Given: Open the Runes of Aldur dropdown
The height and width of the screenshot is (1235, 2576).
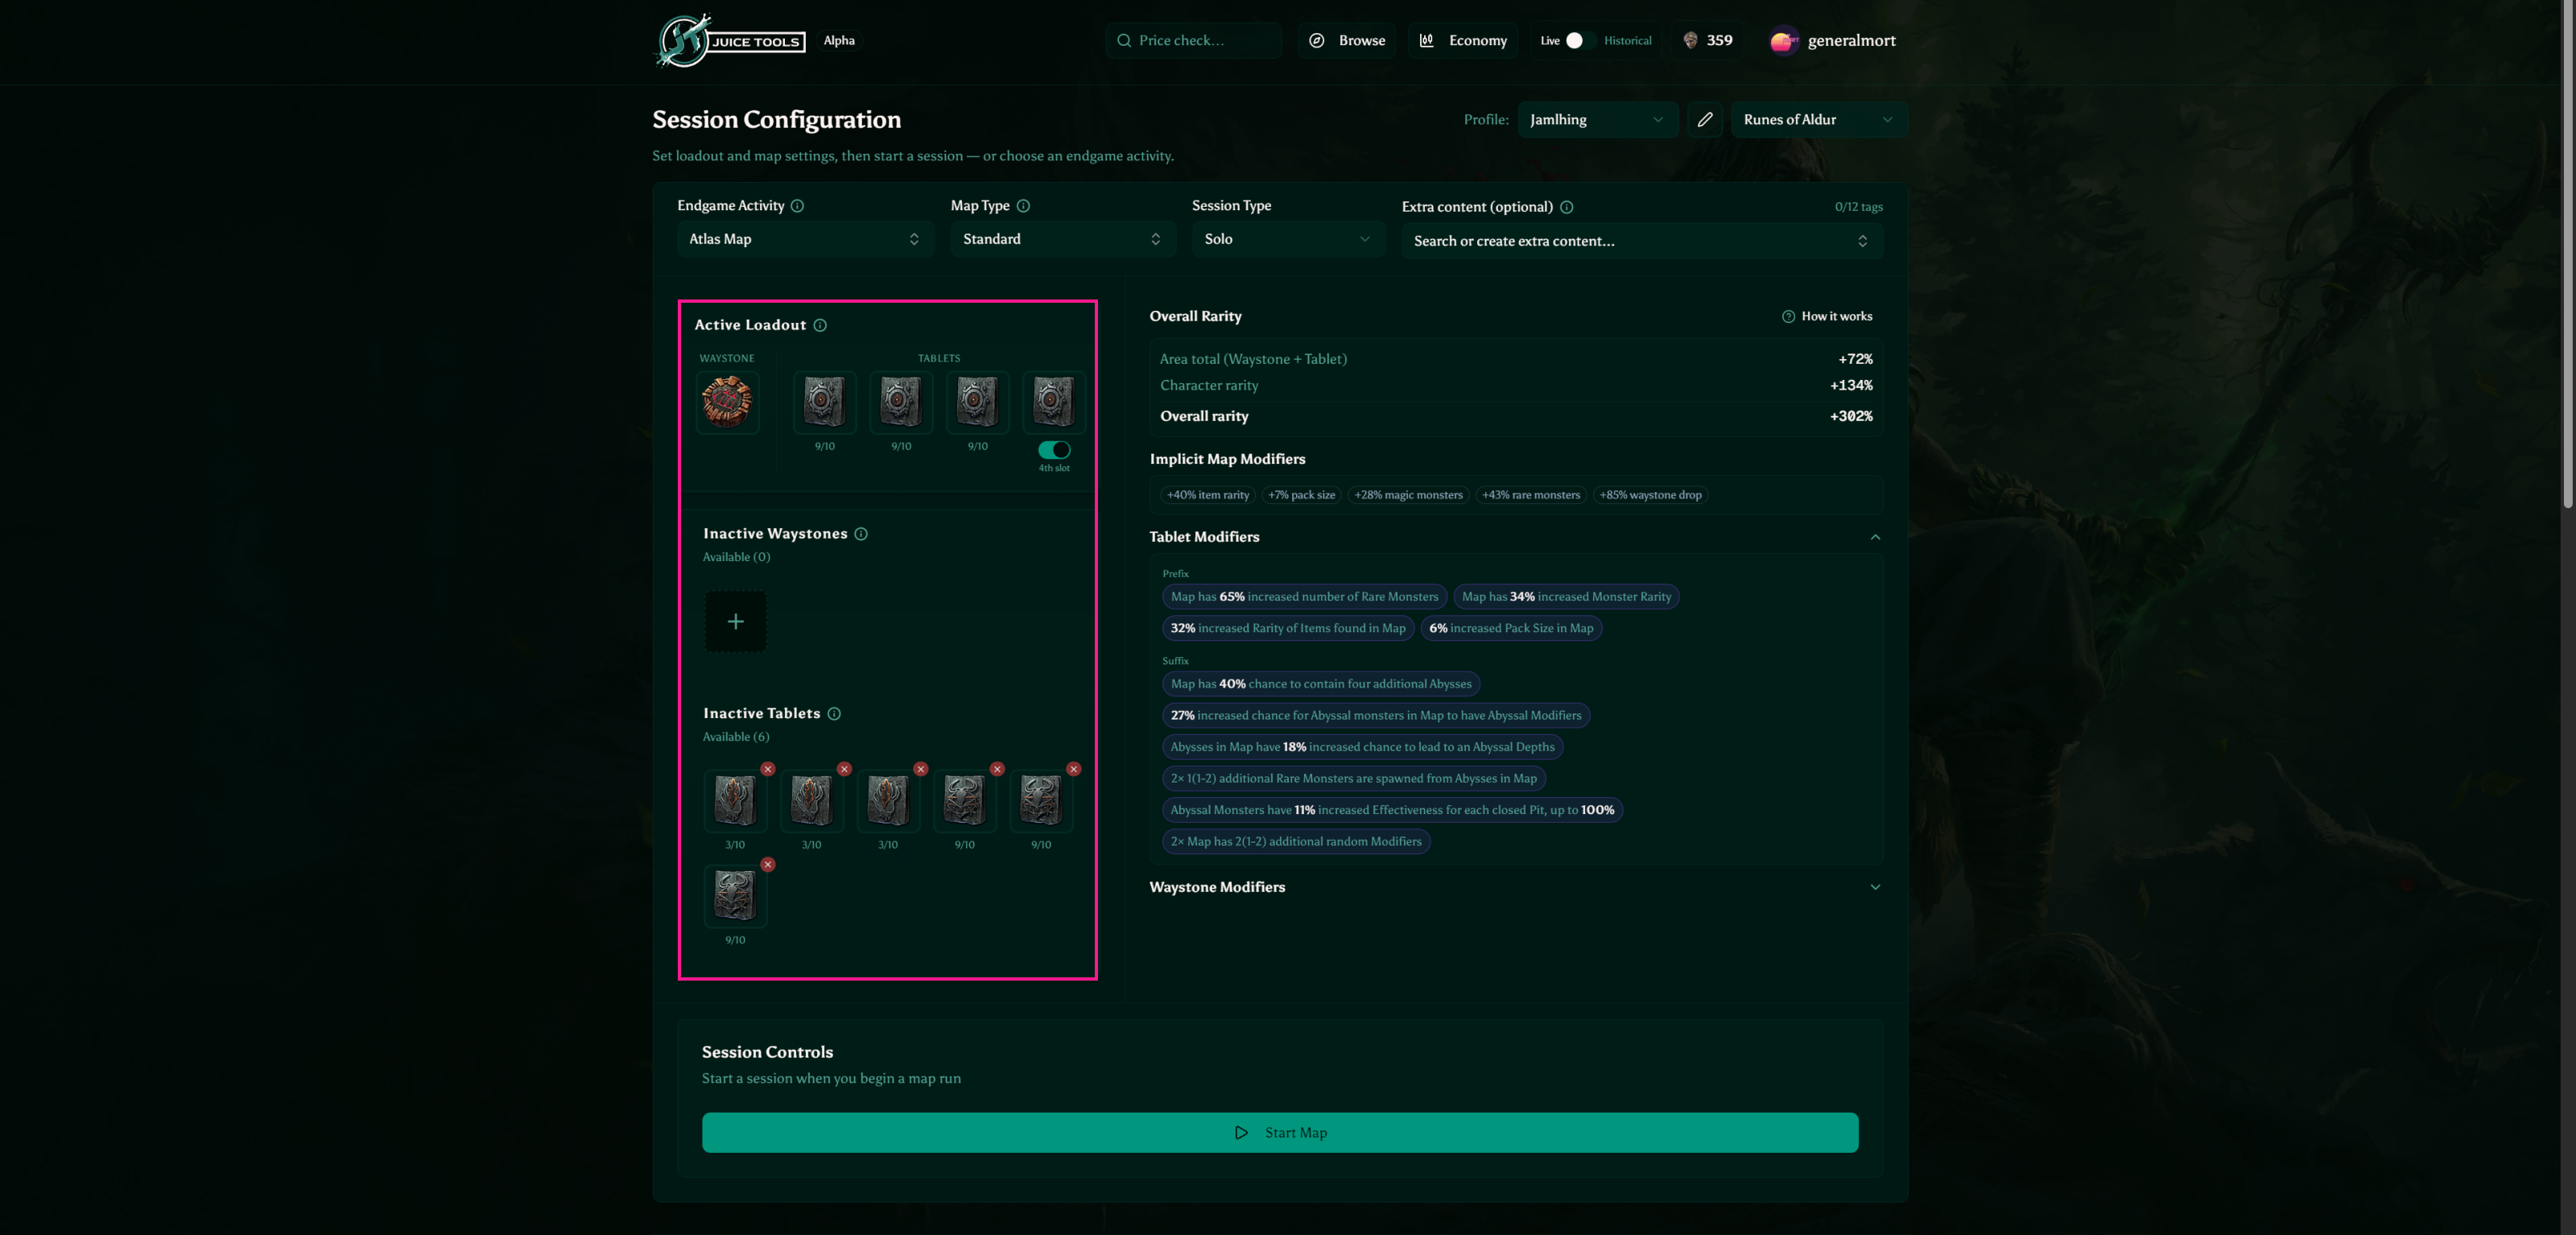Looking at the screenshot, I should (x=1819, y=119).
